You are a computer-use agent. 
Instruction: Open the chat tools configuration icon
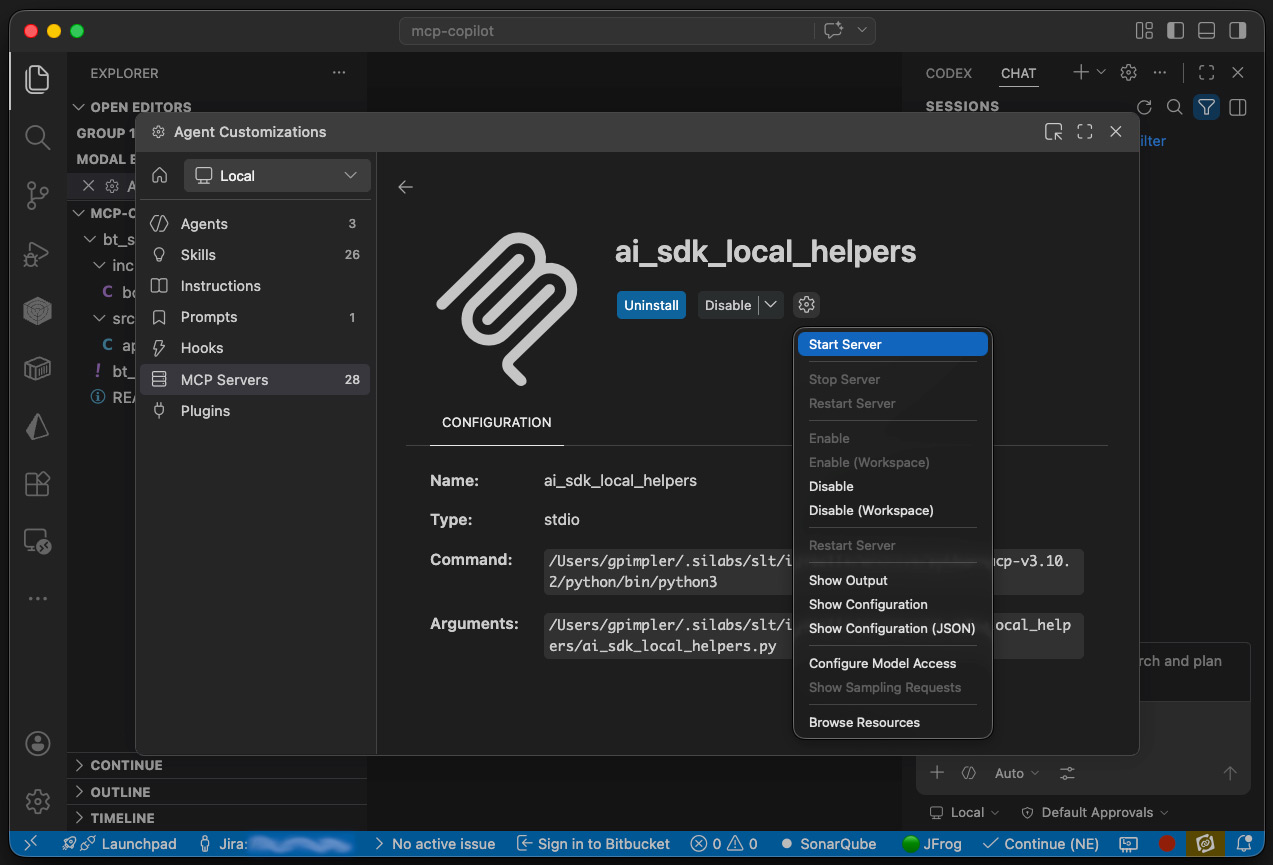1067,773
